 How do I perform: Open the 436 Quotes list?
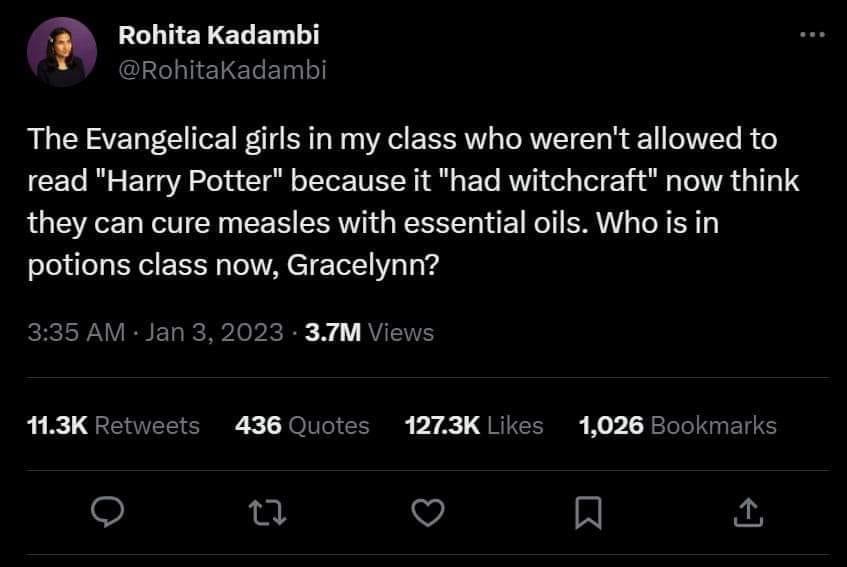click(x=302, y=425)
